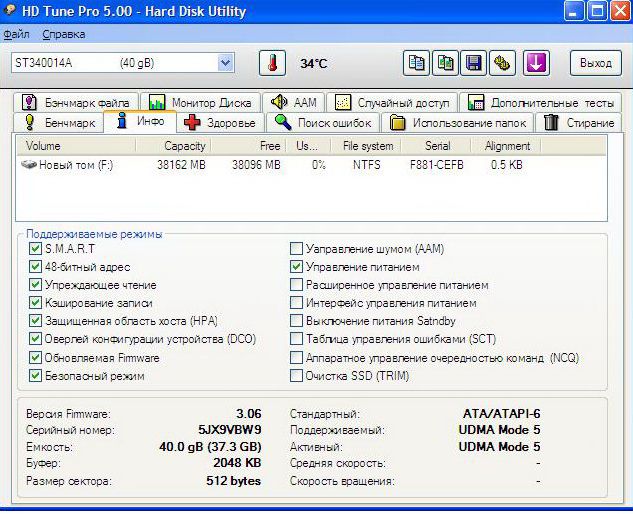Open the Справка menu
Screen dimensions: 633x514
(64, 34)
